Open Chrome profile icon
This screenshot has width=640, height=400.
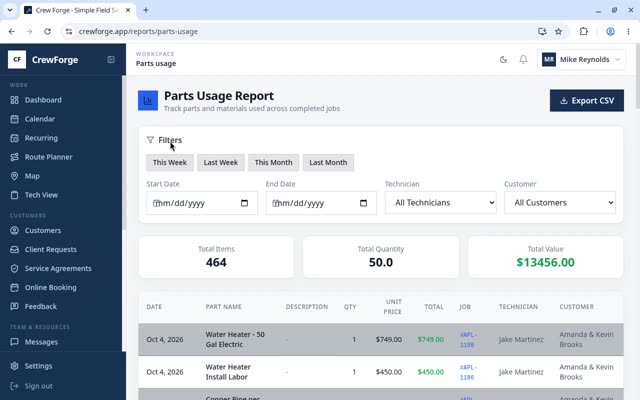(610, 31)
